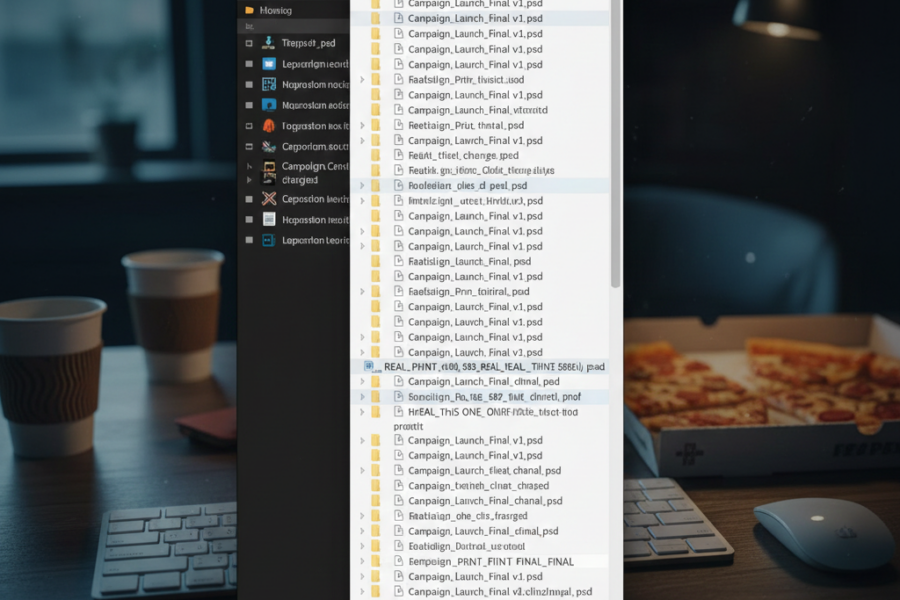Screen dimensions: 900x600
Task: Select file name 'FeaAt_tiisel_change.sped'
Action: point(463,155)
